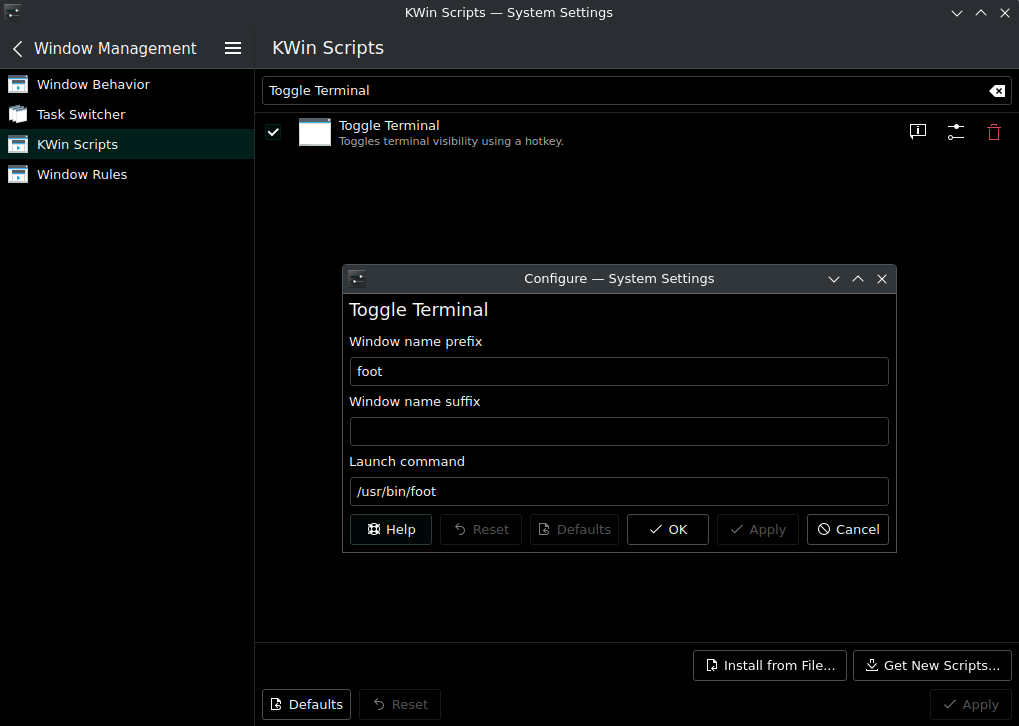Click Defaults at bottom of main window
Image resolution: width=1019 pixels, height=726 pixels.
click(x=306, y=705)
